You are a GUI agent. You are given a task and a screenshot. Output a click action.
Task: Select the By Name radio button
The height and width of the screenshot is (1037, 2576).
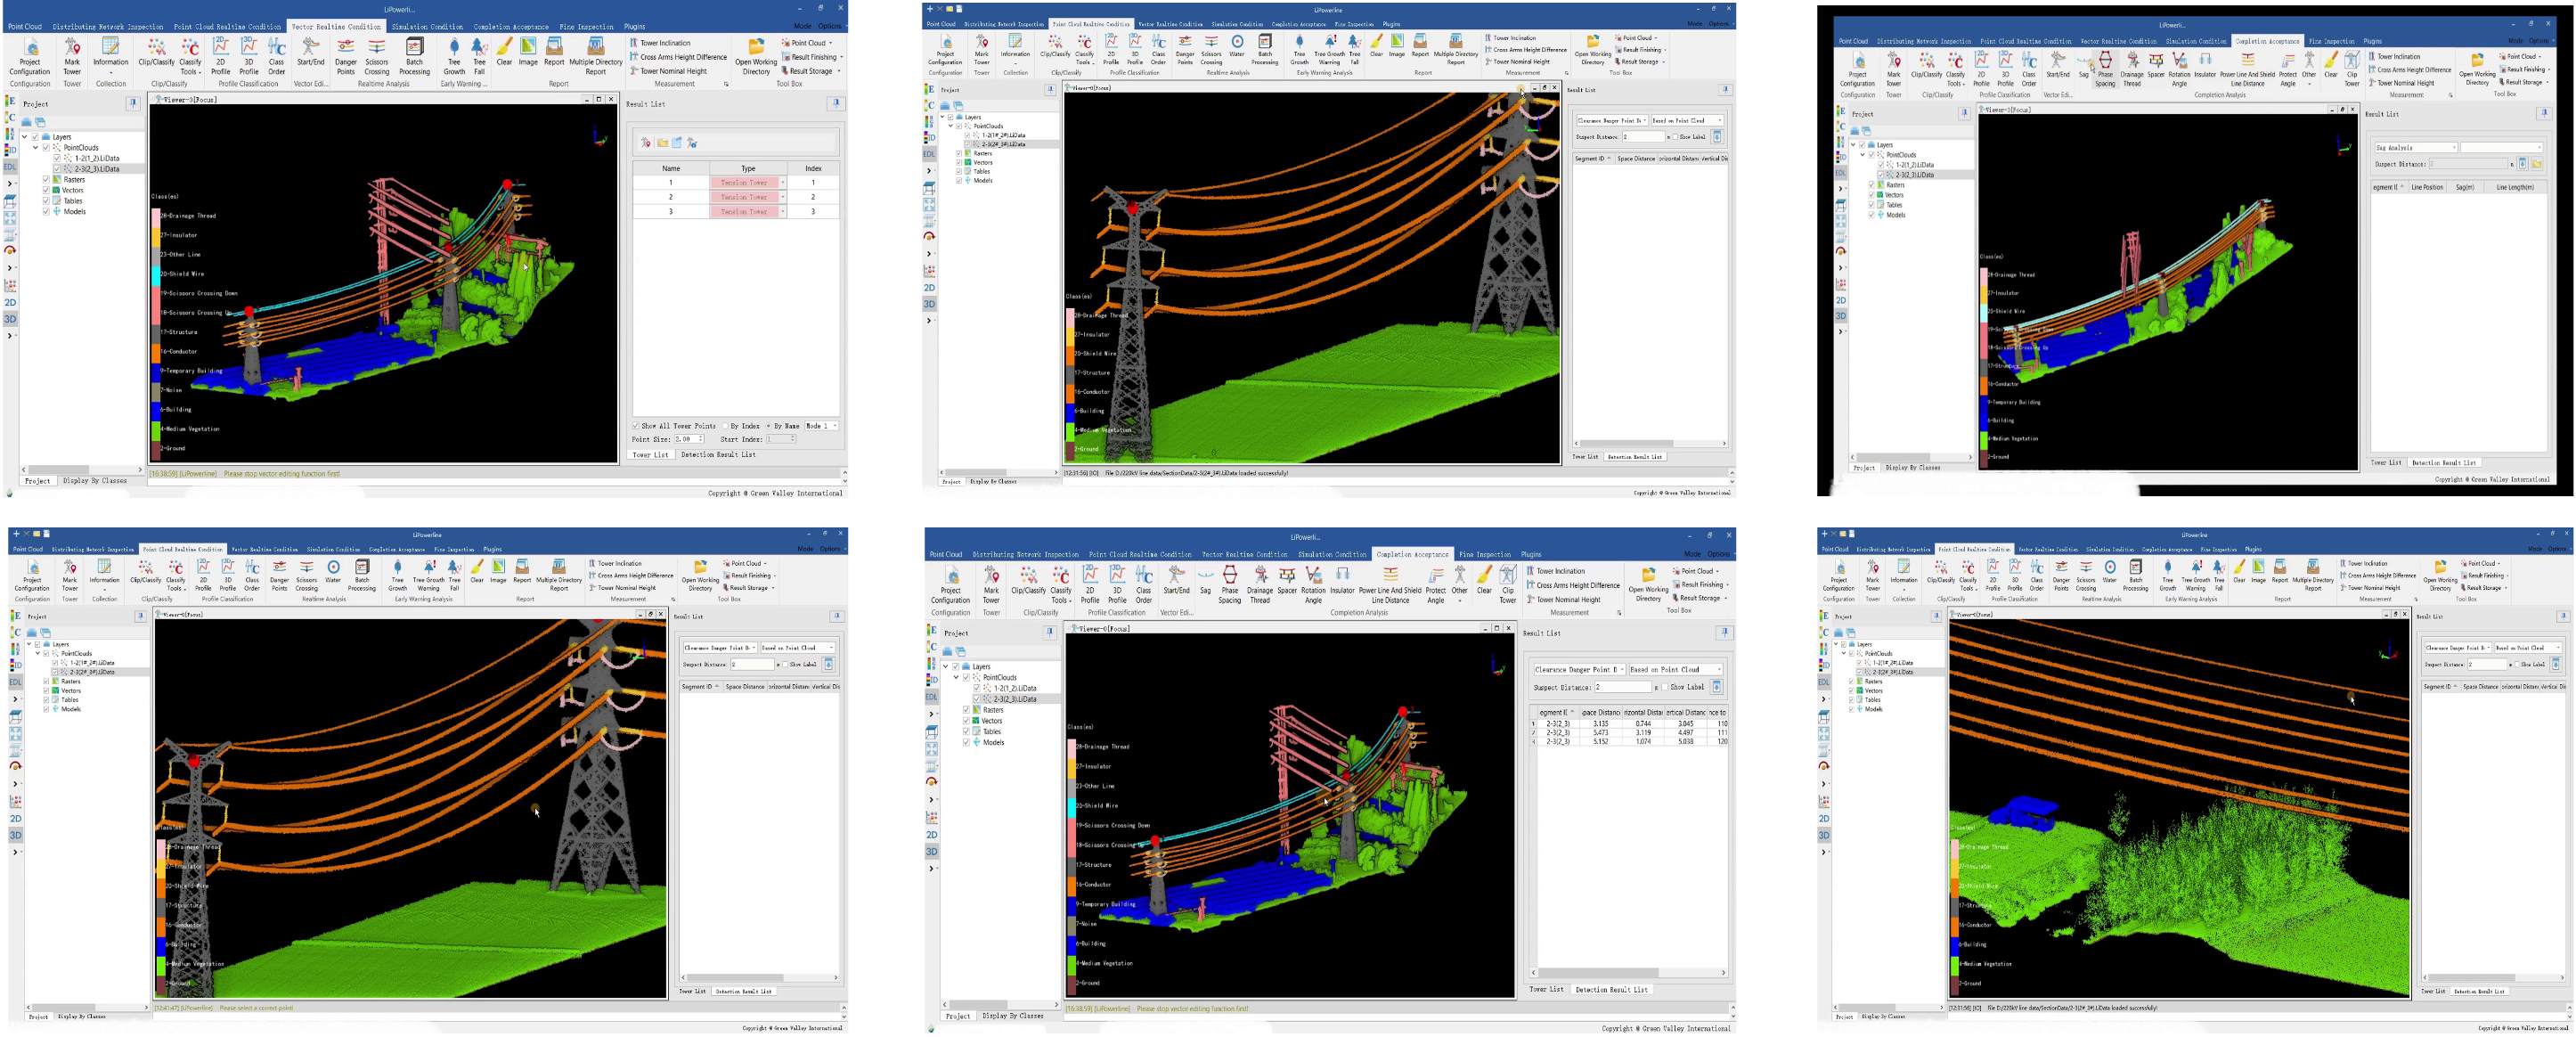(769, 426)
